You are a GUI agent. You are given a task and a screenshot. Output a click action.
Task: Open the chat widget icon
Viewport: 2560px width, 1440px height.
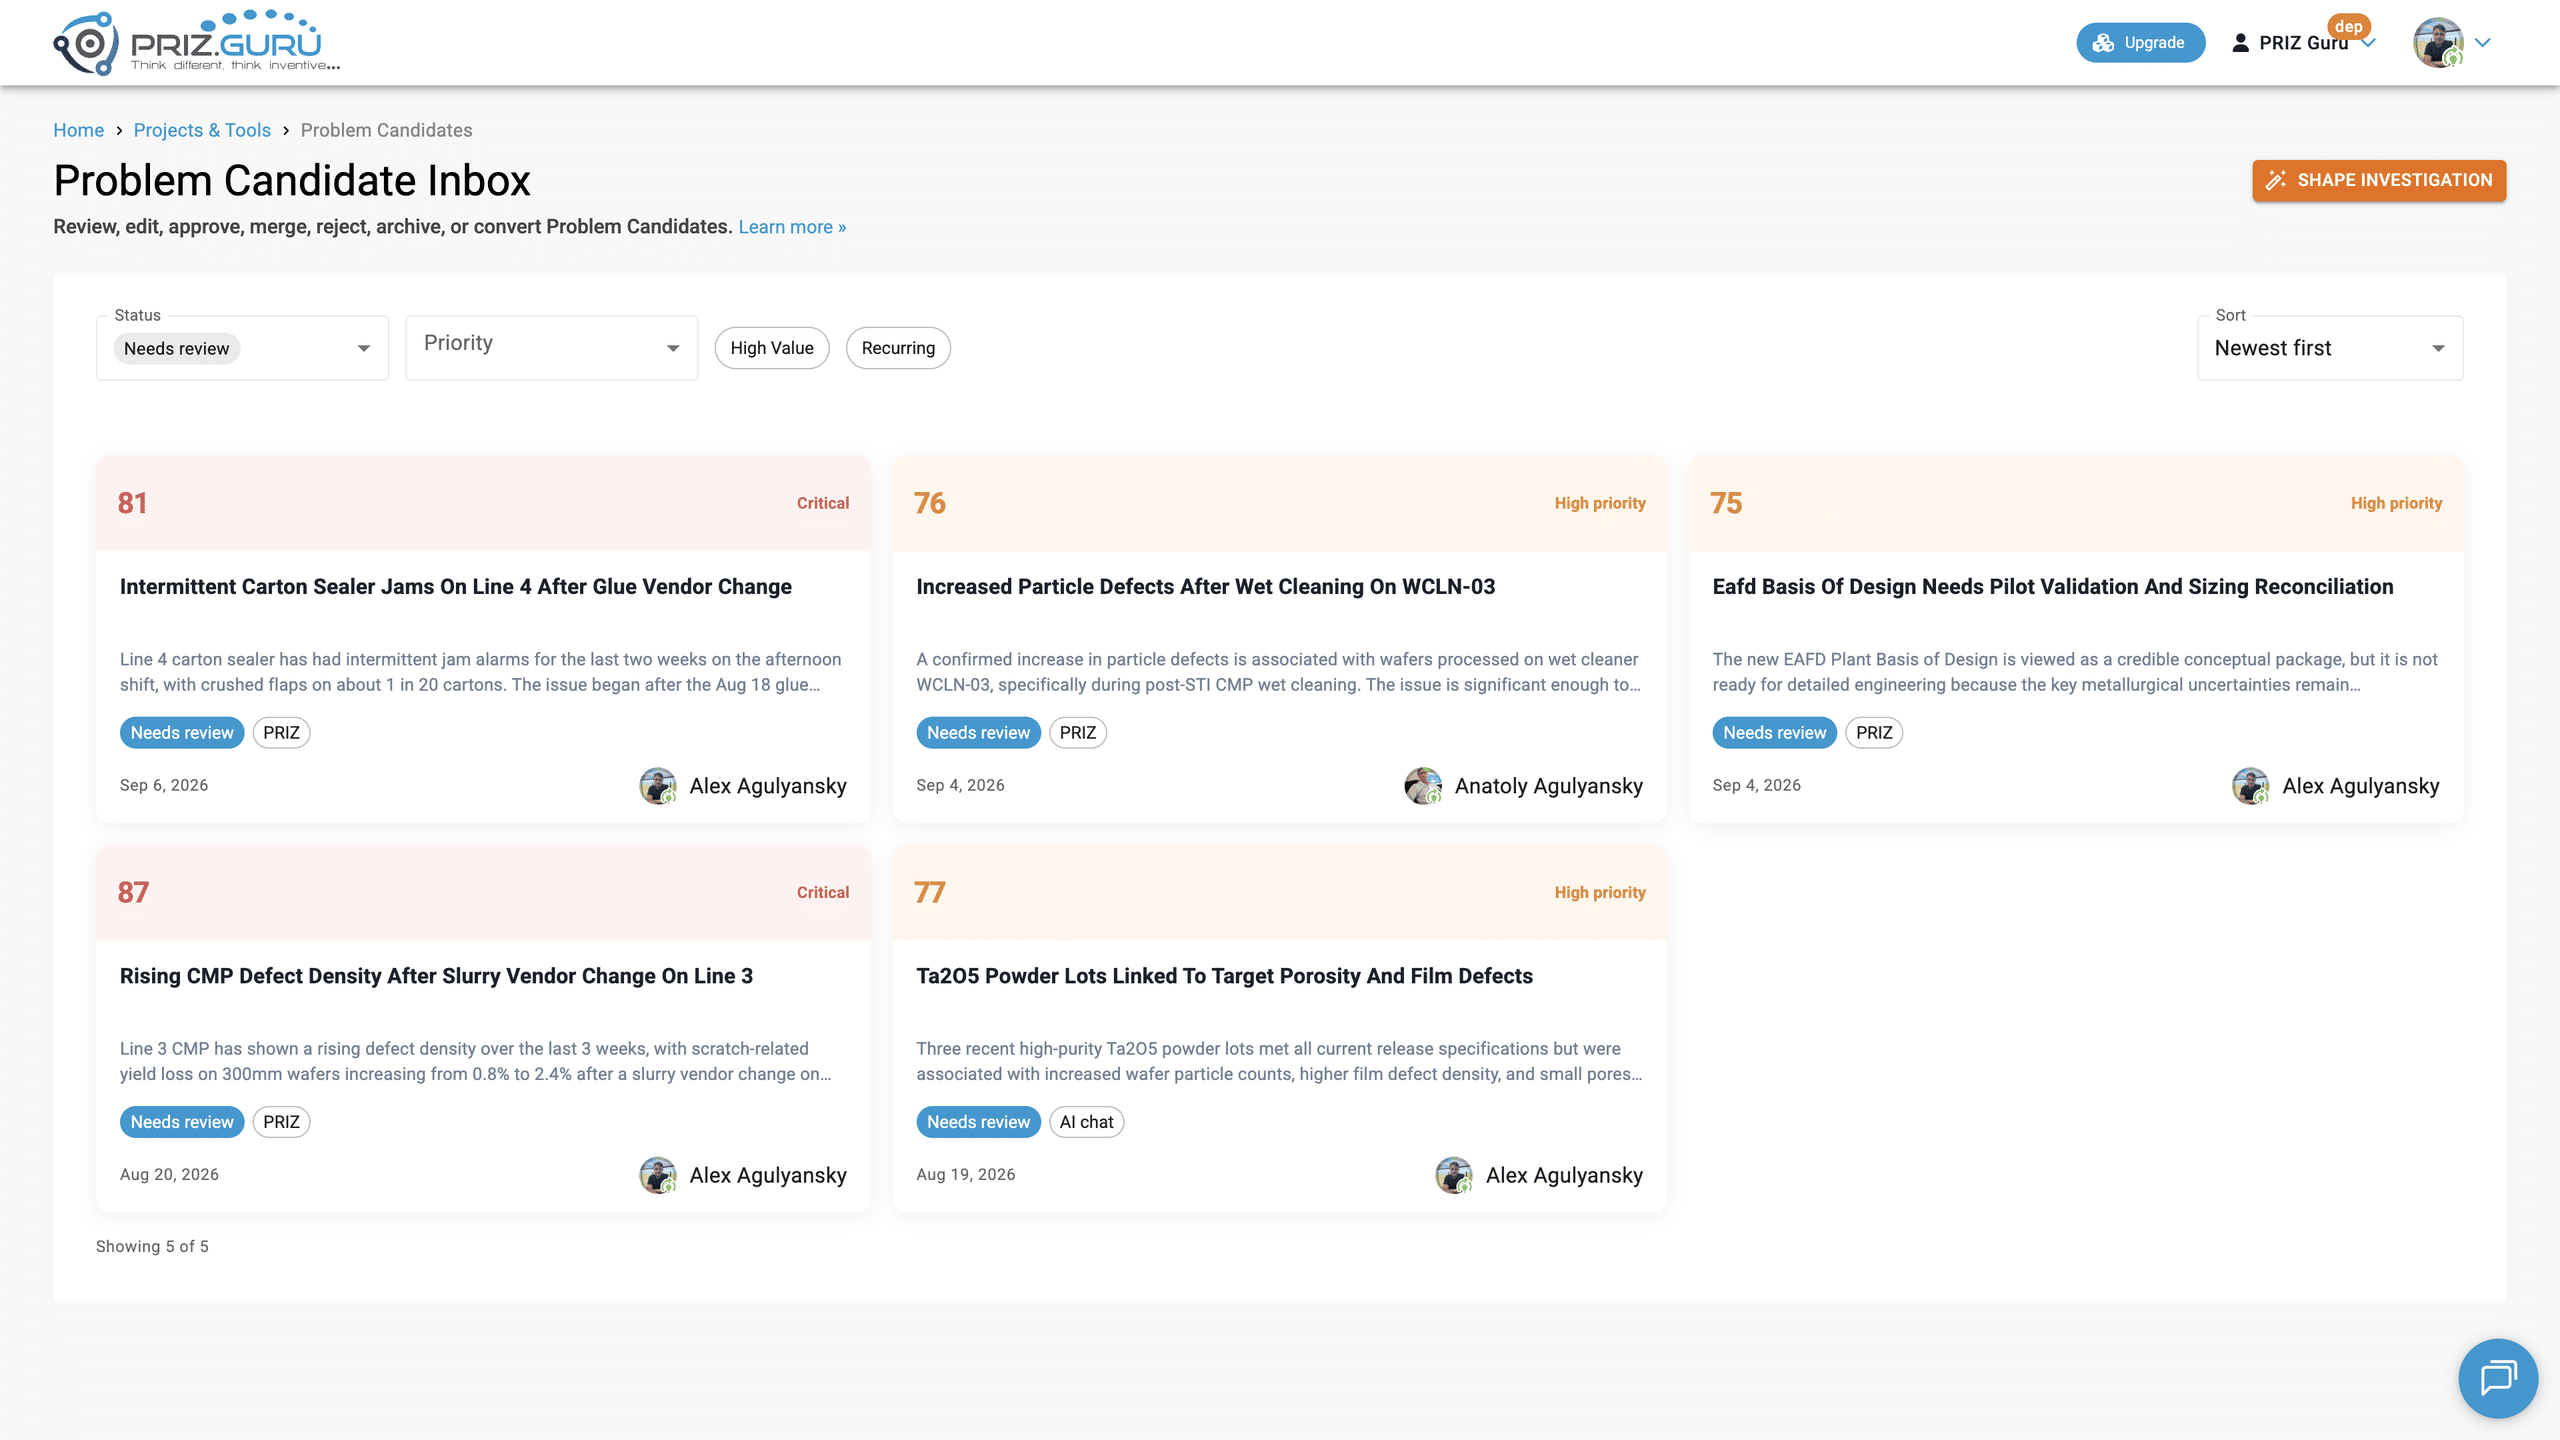(x=2498, y=1378)
